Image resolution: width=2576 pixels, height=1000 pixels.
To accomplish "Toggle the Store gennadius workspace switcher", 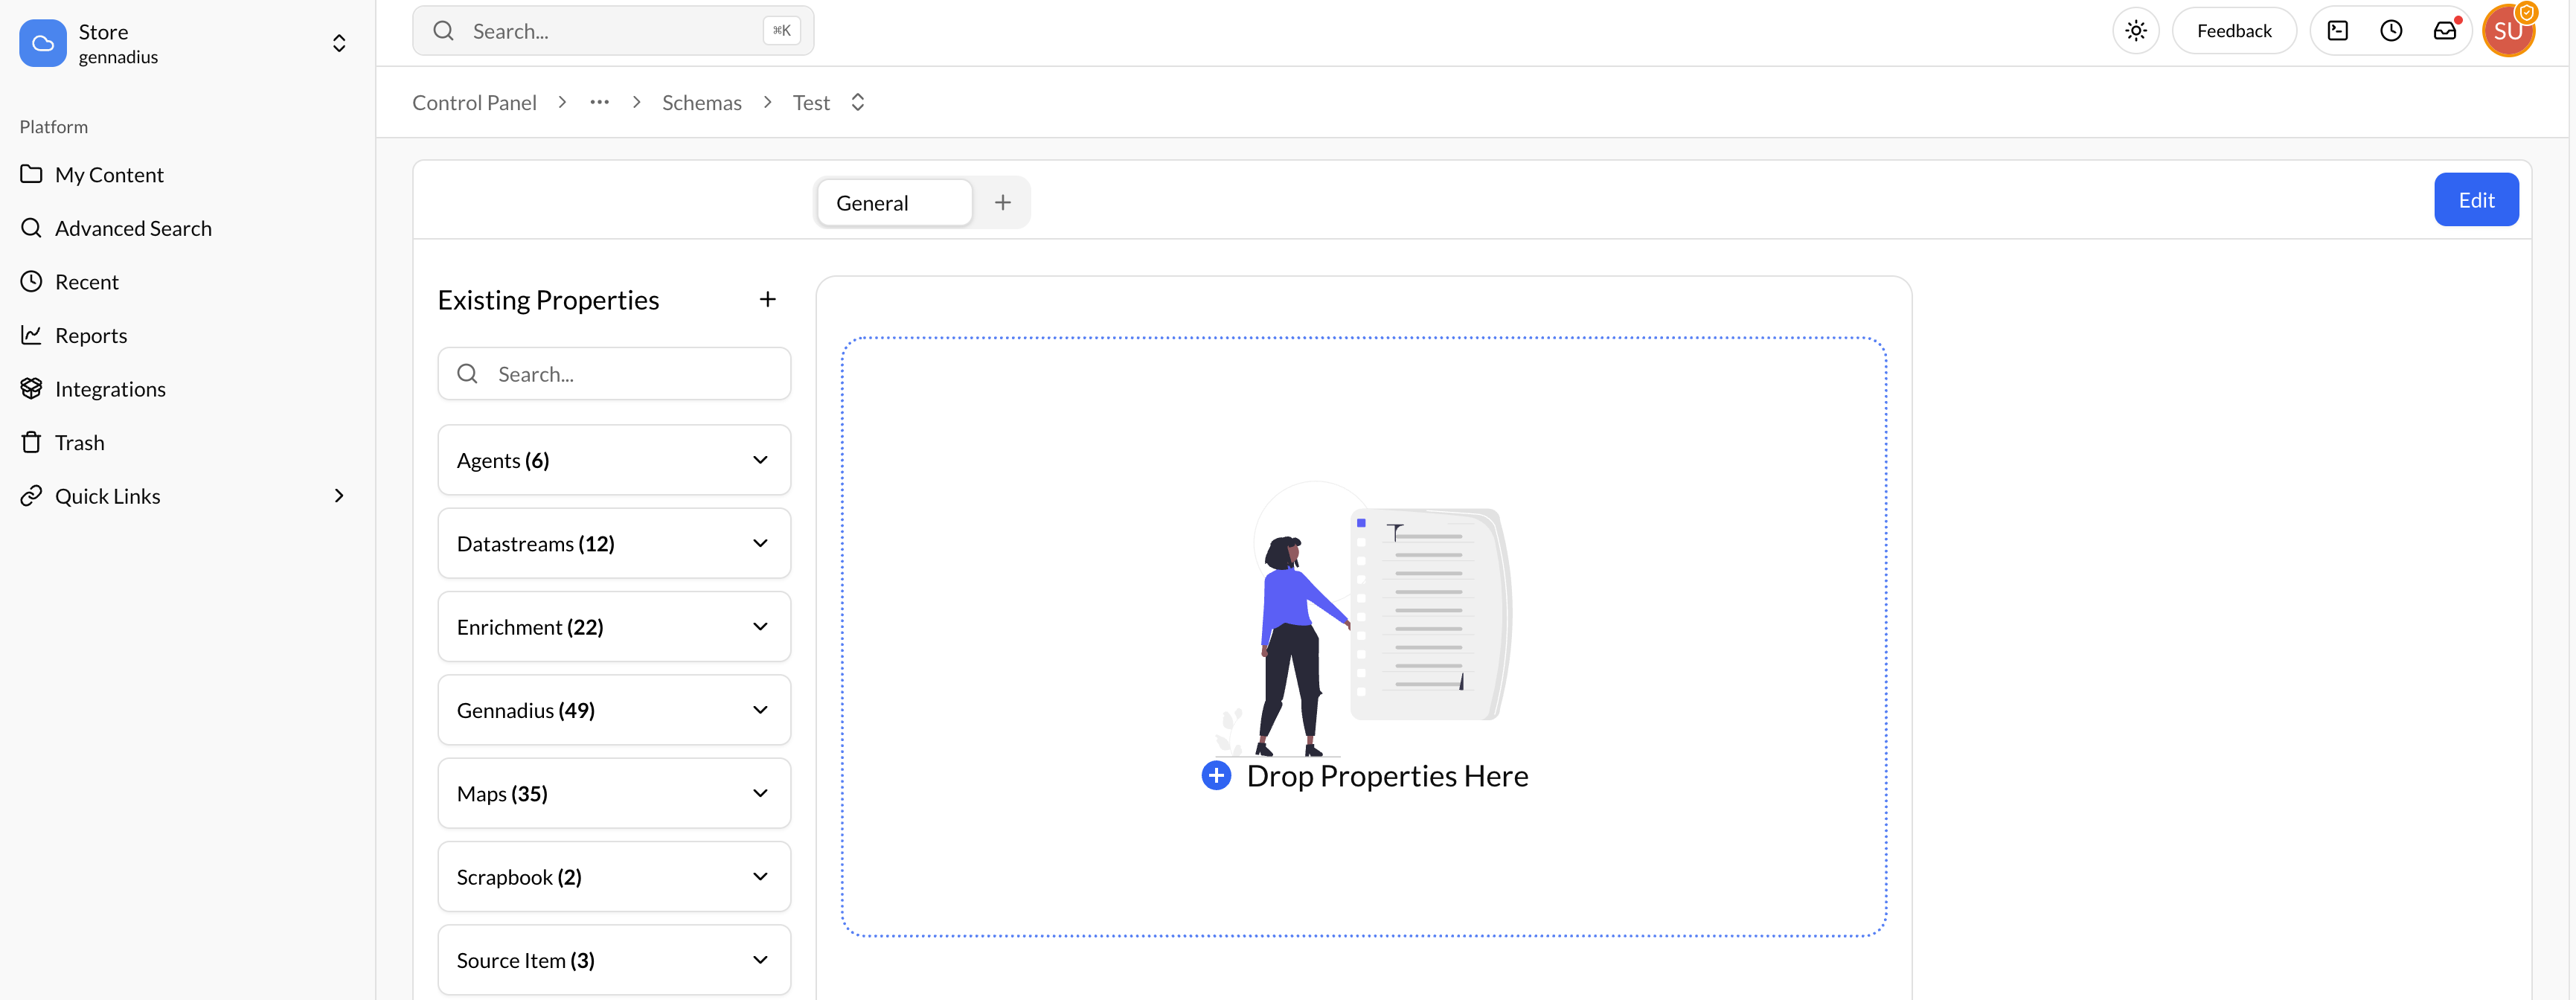I will pos(339,43).
